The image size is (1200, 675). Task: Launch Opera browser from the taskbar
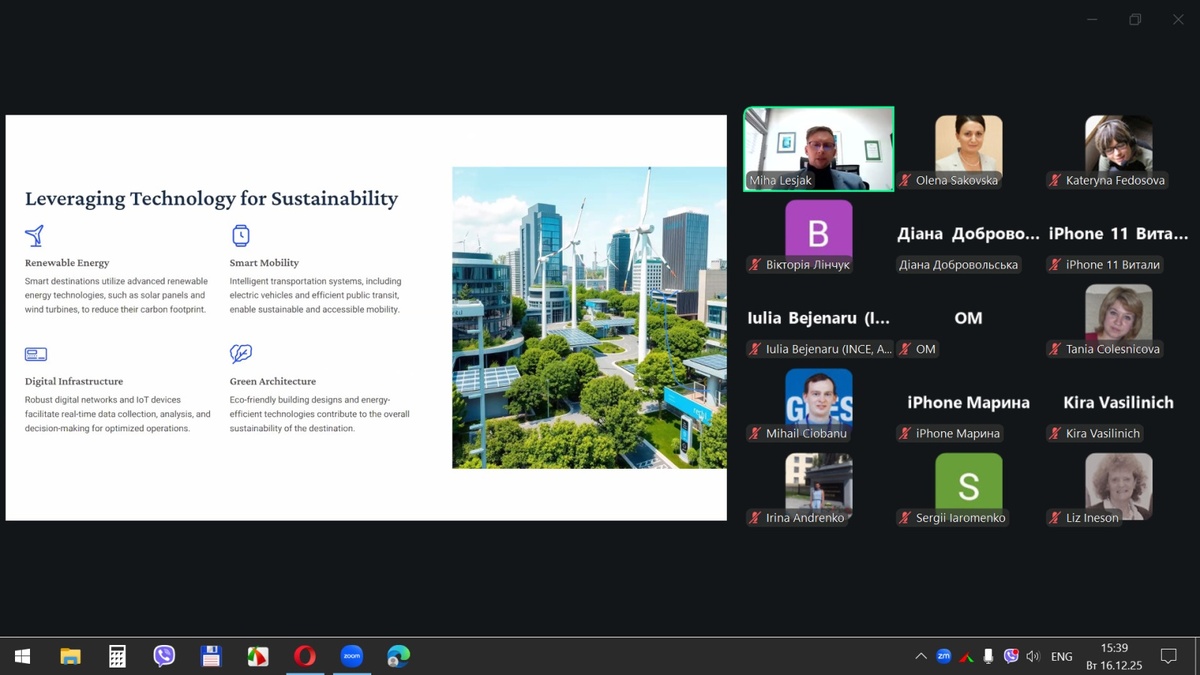(305, 656)
